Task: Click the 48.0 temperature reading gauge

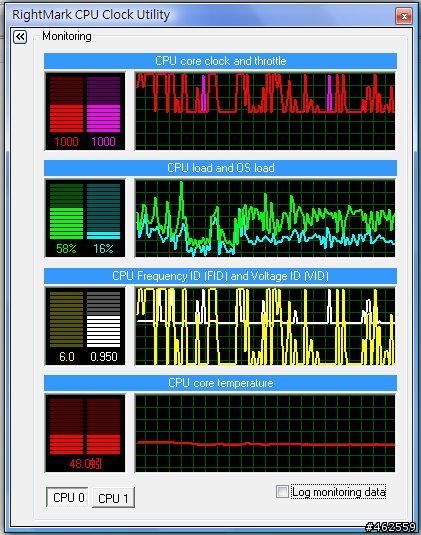Action: point(85,433)
